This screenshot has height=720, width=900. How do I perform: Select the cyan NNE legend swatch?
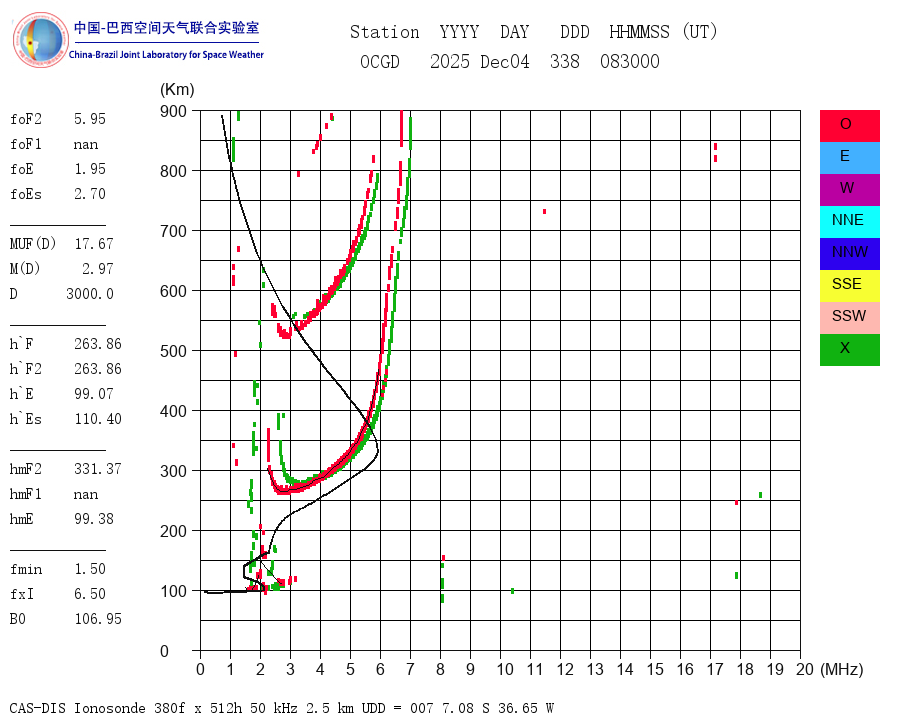[849, 222]
